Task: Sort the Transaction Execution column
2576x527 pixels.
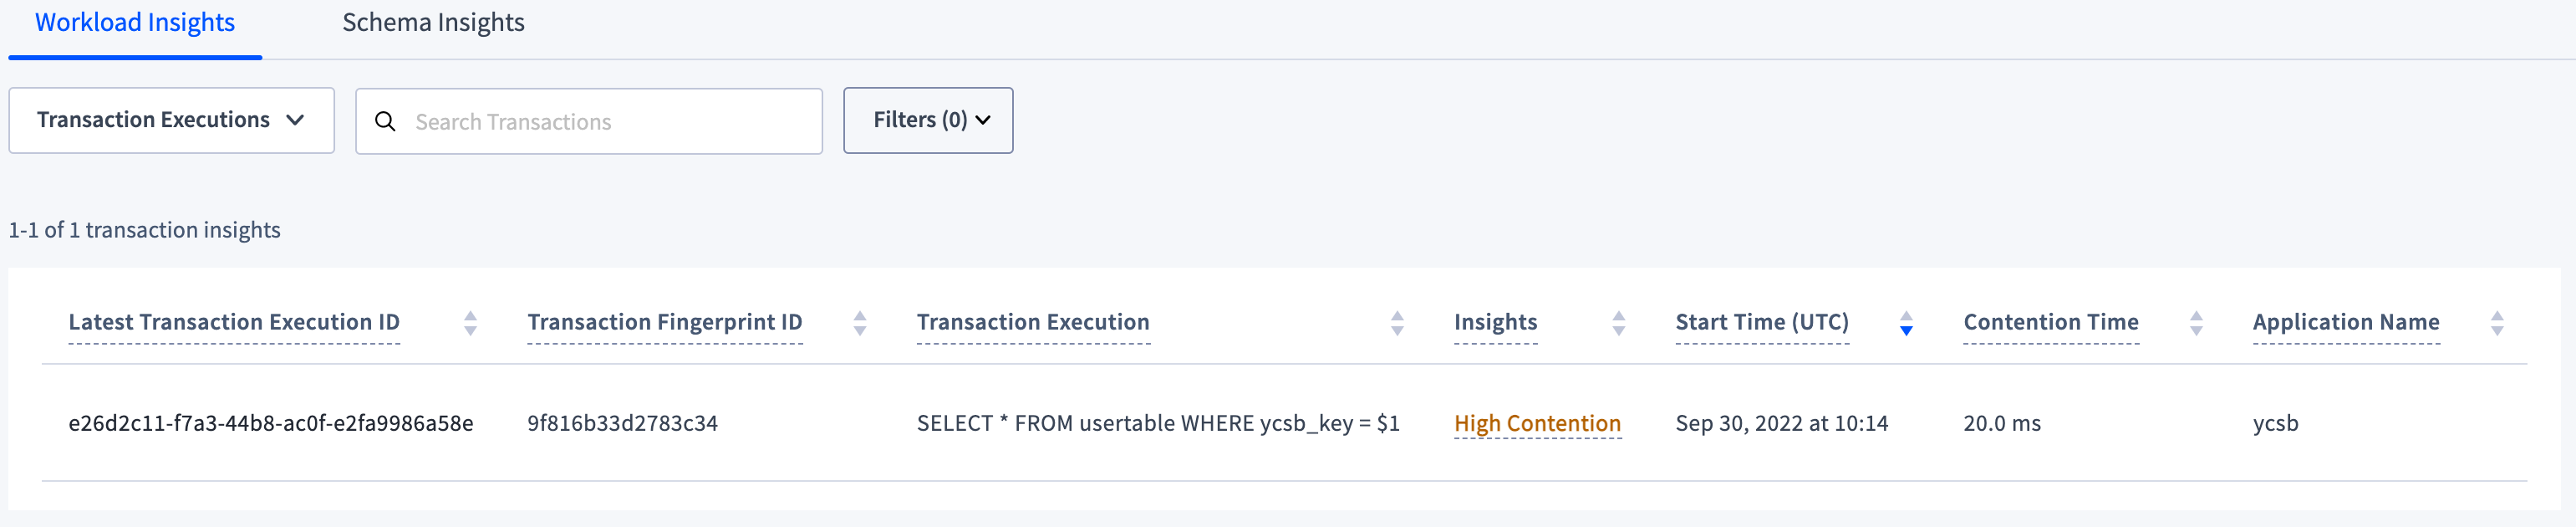Action: (1397, 322)
